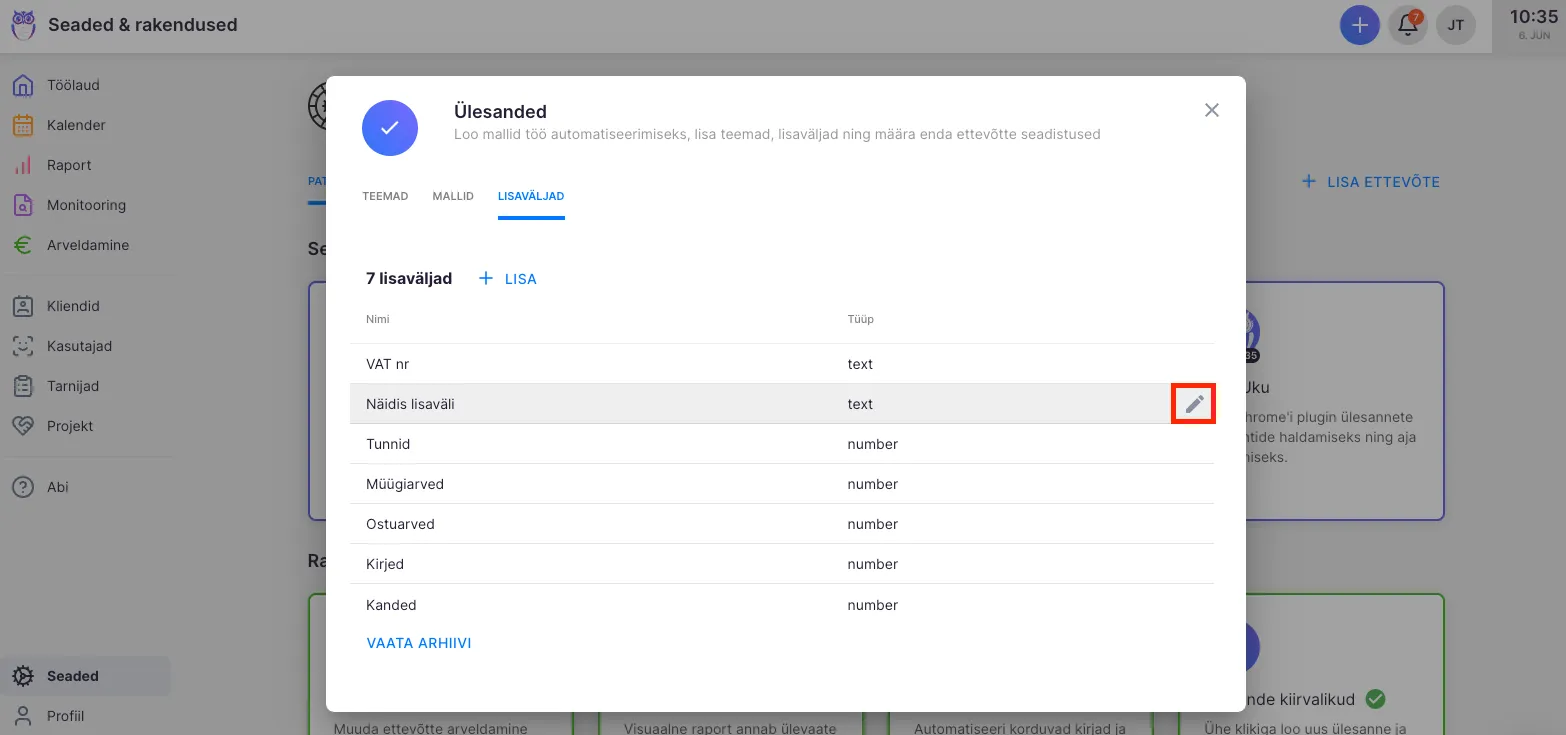Switch to the Teemad tab

385,196
